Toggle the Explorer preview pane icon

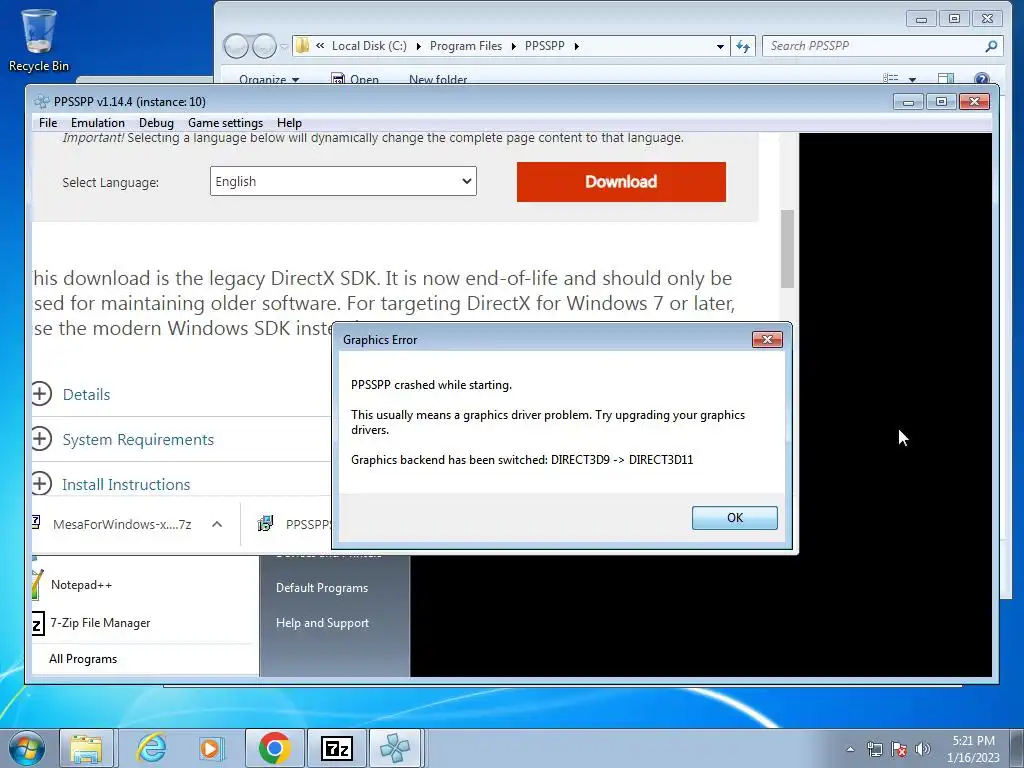946,79
